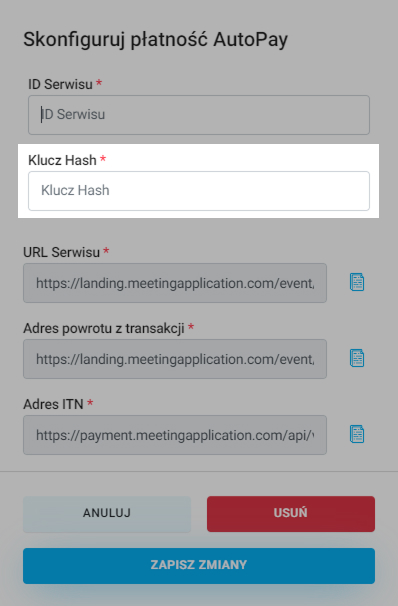
Task: Click the required asterisk next to ID Serwisu
Action: 99,82
